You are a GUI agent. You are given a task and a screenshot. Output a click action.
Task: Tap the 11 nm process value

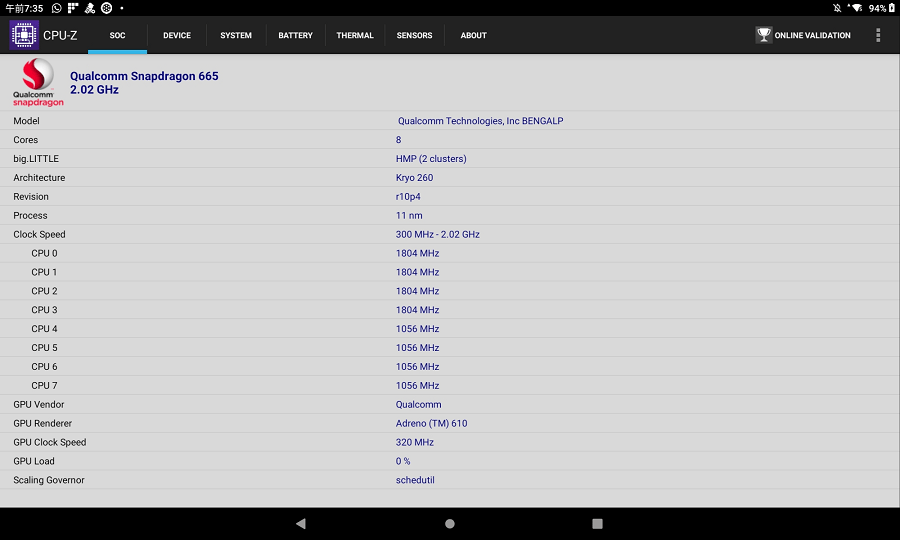pos(409,215)
